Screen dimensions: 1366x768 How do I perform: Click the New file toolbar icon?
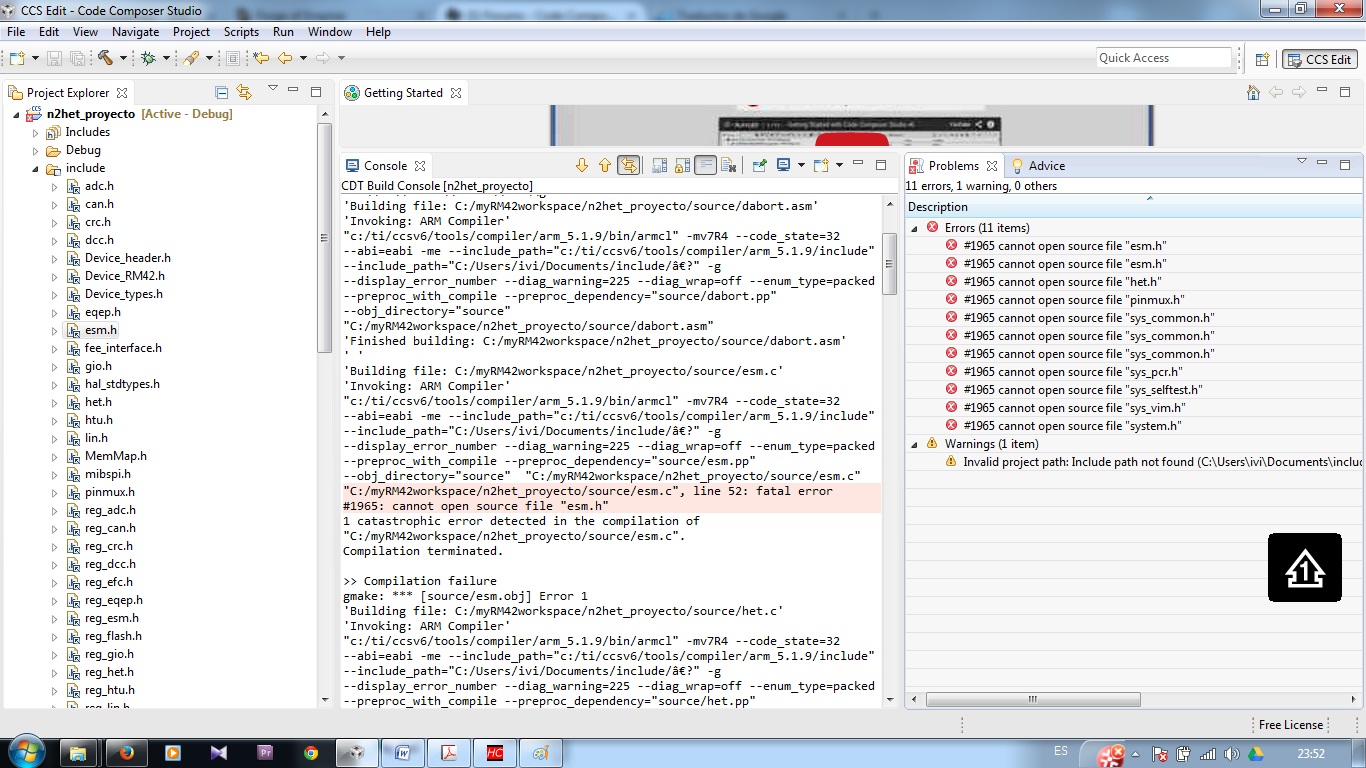pos(17,58)
